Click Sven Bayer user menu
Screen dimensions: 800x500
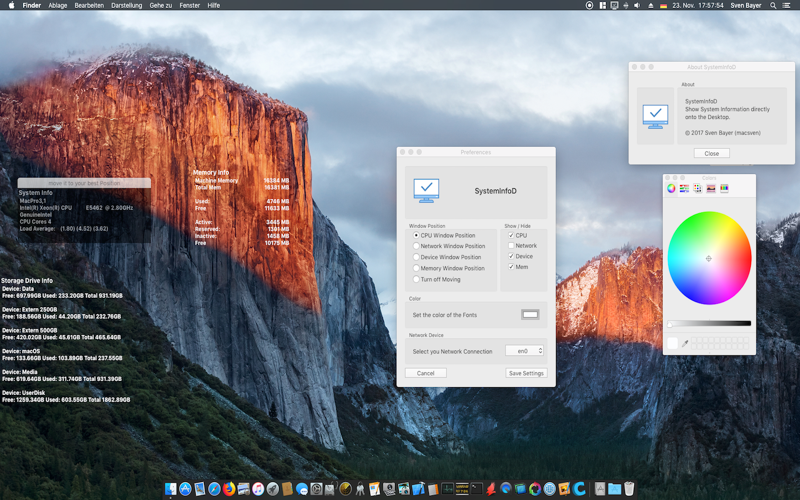[x=745, y=5]
